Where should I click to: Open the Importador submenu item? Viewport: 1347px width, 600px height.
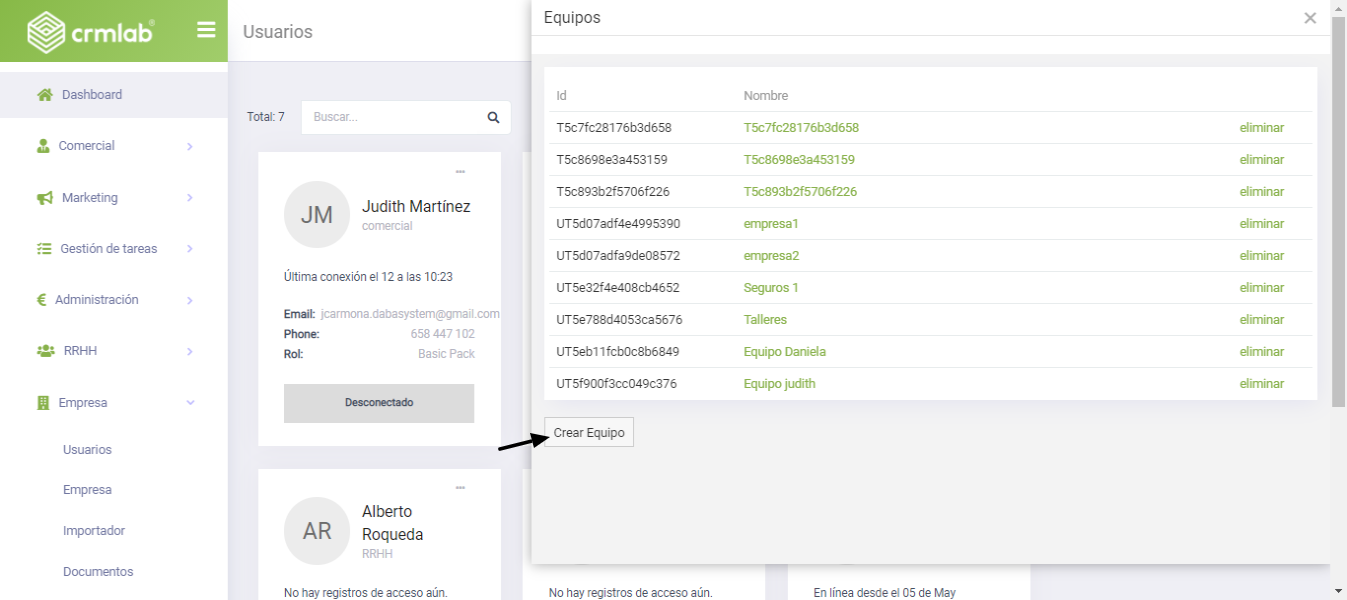tap(93, 531)
